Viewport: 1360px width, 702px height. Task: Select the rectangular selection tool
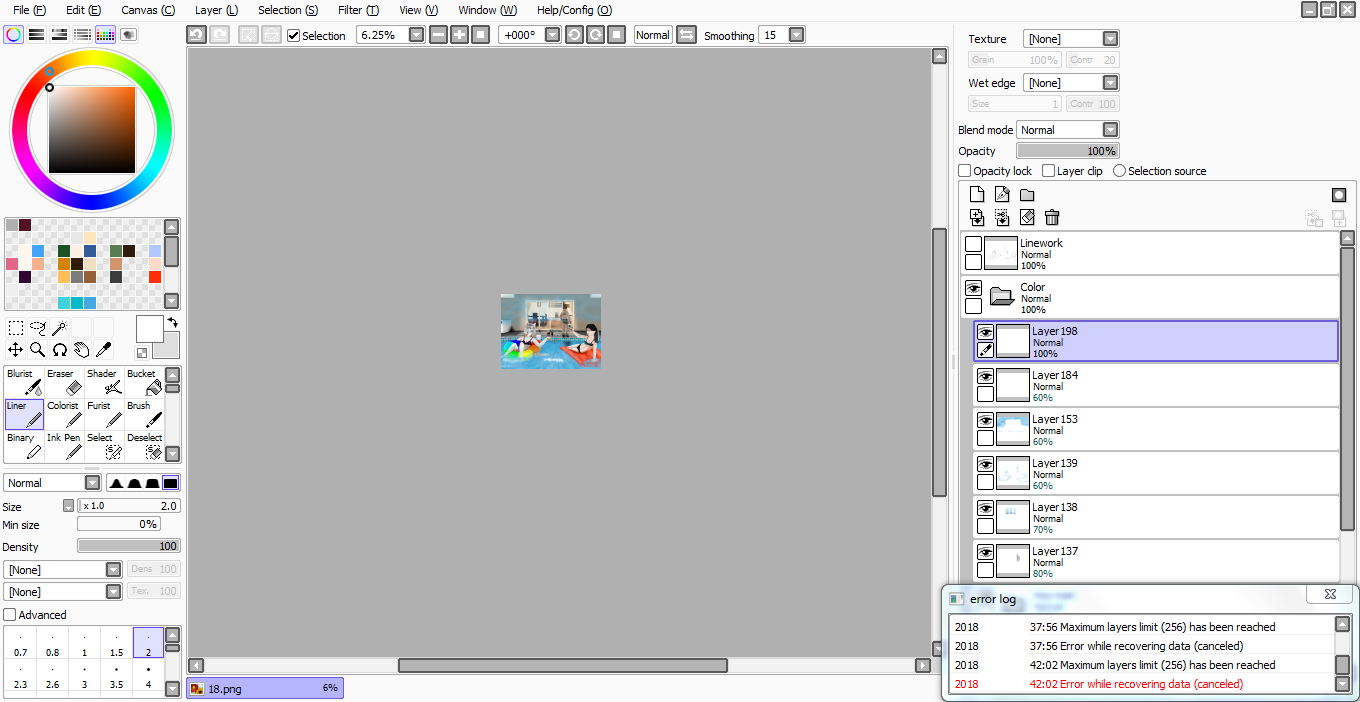pos(15,327)
